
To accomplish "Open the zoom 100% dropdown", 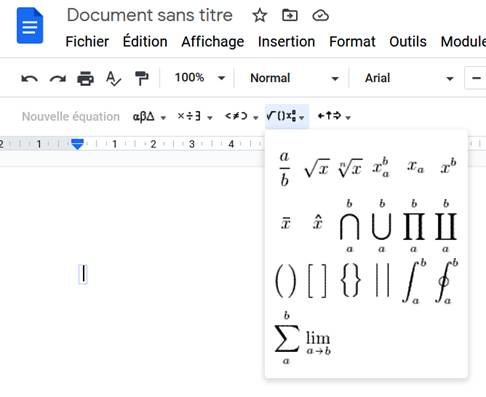I will click(x=200, y=78).
